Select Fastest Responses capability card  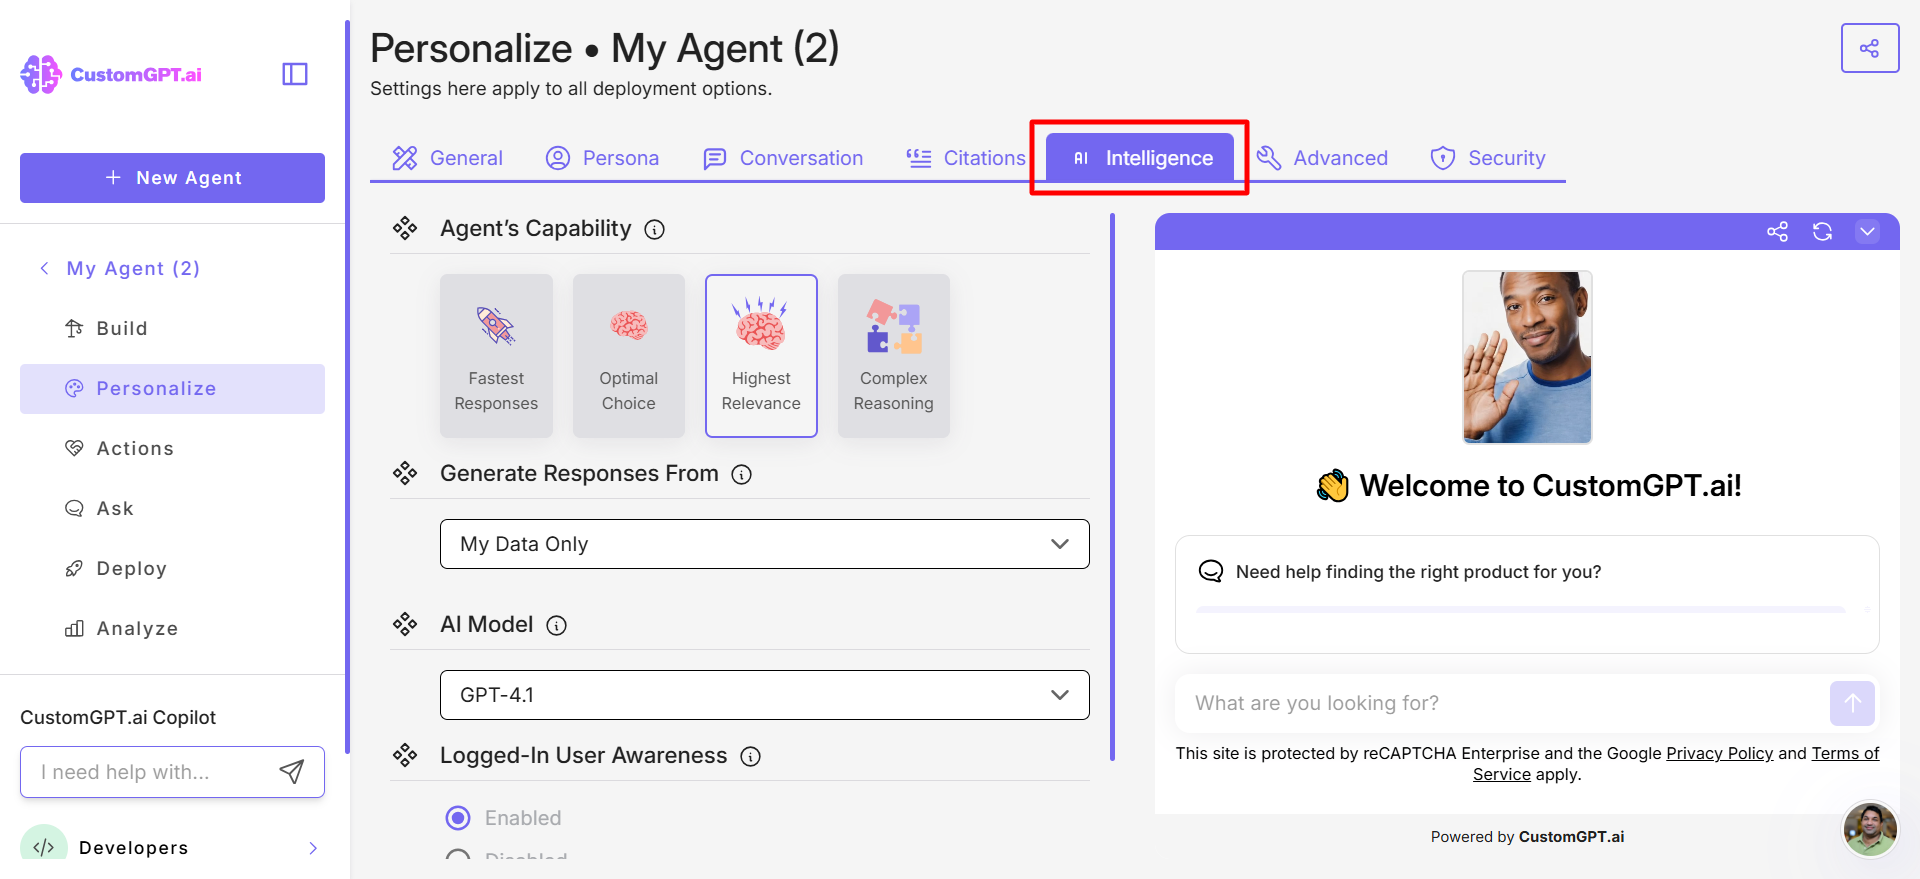coord(496,356)
